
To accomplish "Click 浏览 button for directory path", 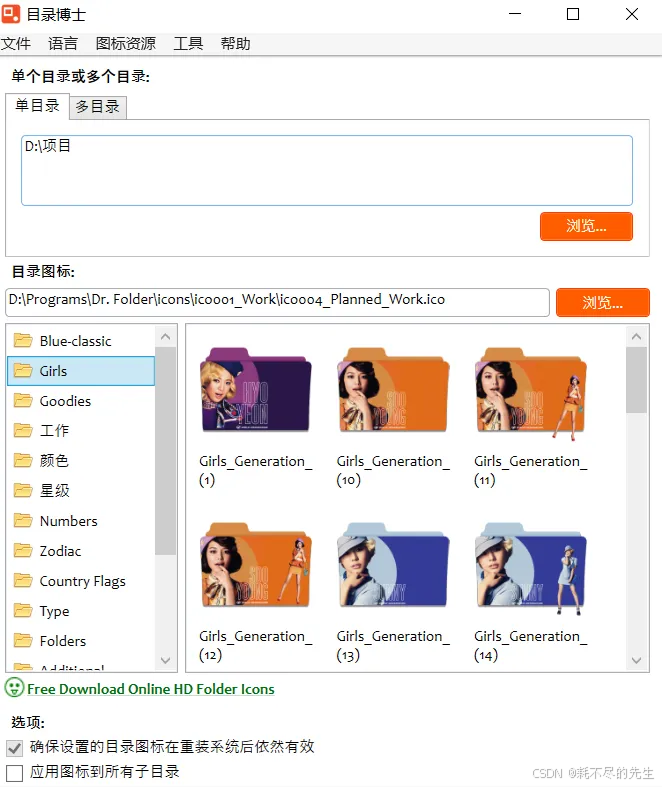I will click(586, 226).
